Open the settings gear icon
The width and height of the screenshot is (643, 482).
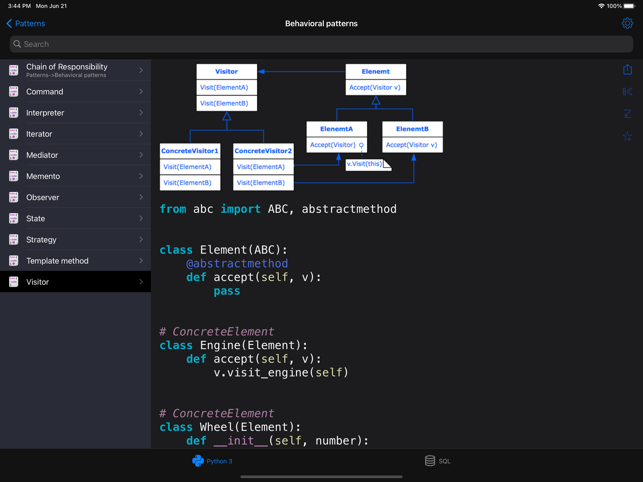click(x=627, y=23)
